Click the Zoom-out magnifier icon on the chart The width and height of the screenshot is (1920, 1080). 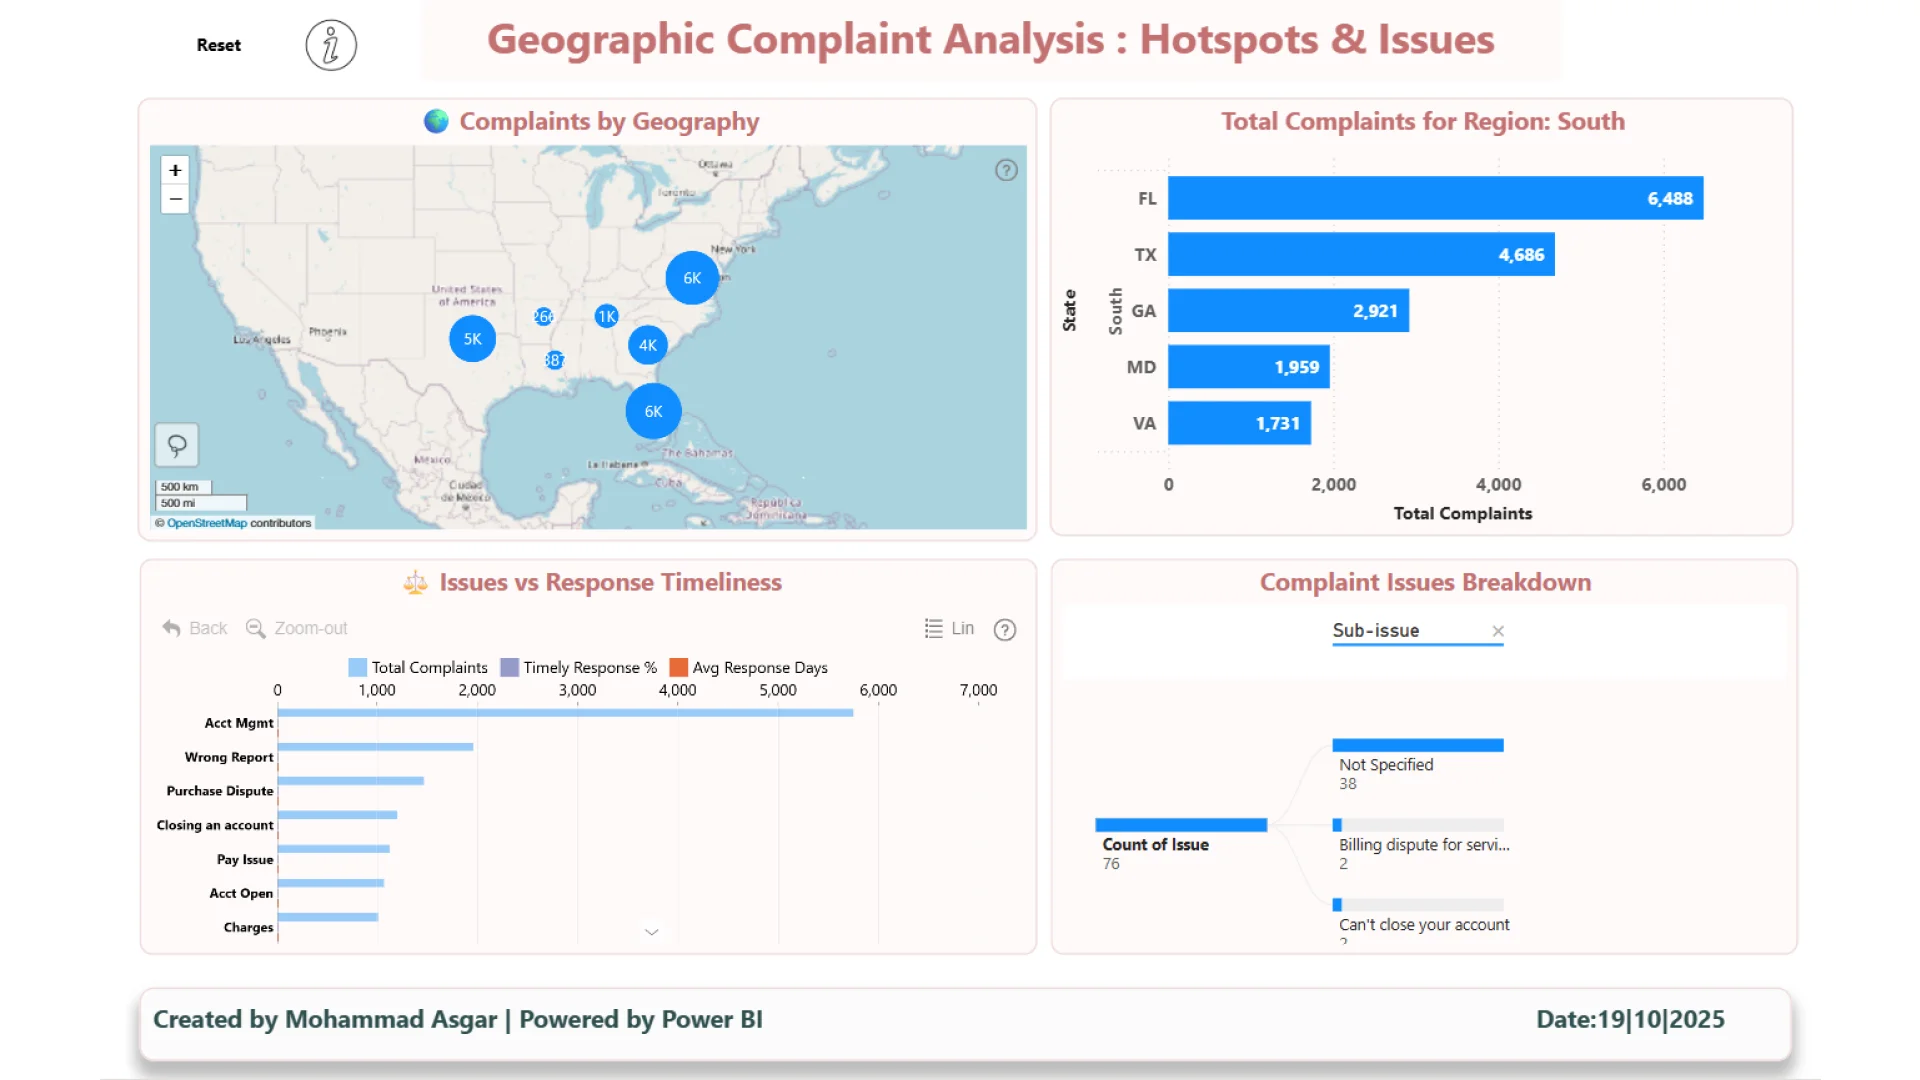point(254,628)
